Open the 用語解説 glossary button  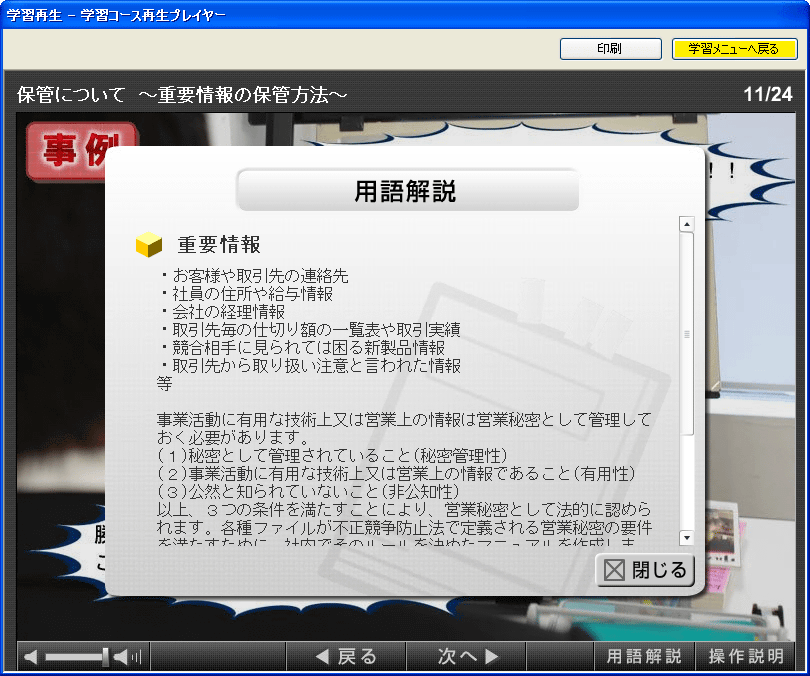pyautogui.click(x=644, y=656)
